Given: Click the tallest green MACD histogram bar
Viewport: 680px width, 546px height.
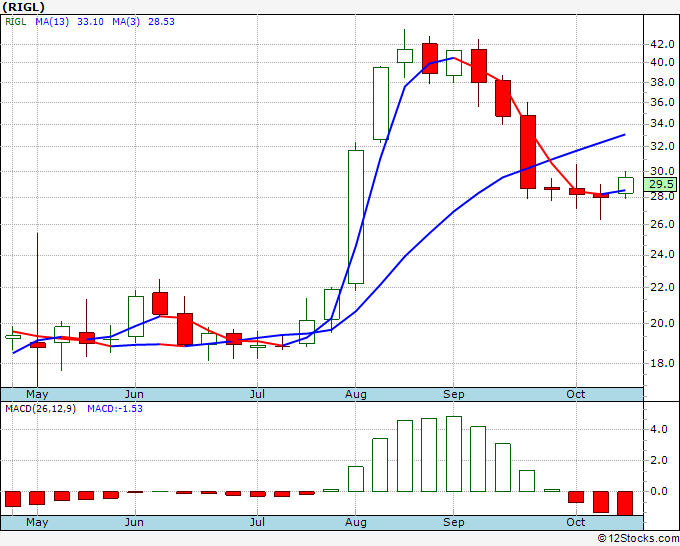Looking at the screenshot, I should tap(454, 454).
